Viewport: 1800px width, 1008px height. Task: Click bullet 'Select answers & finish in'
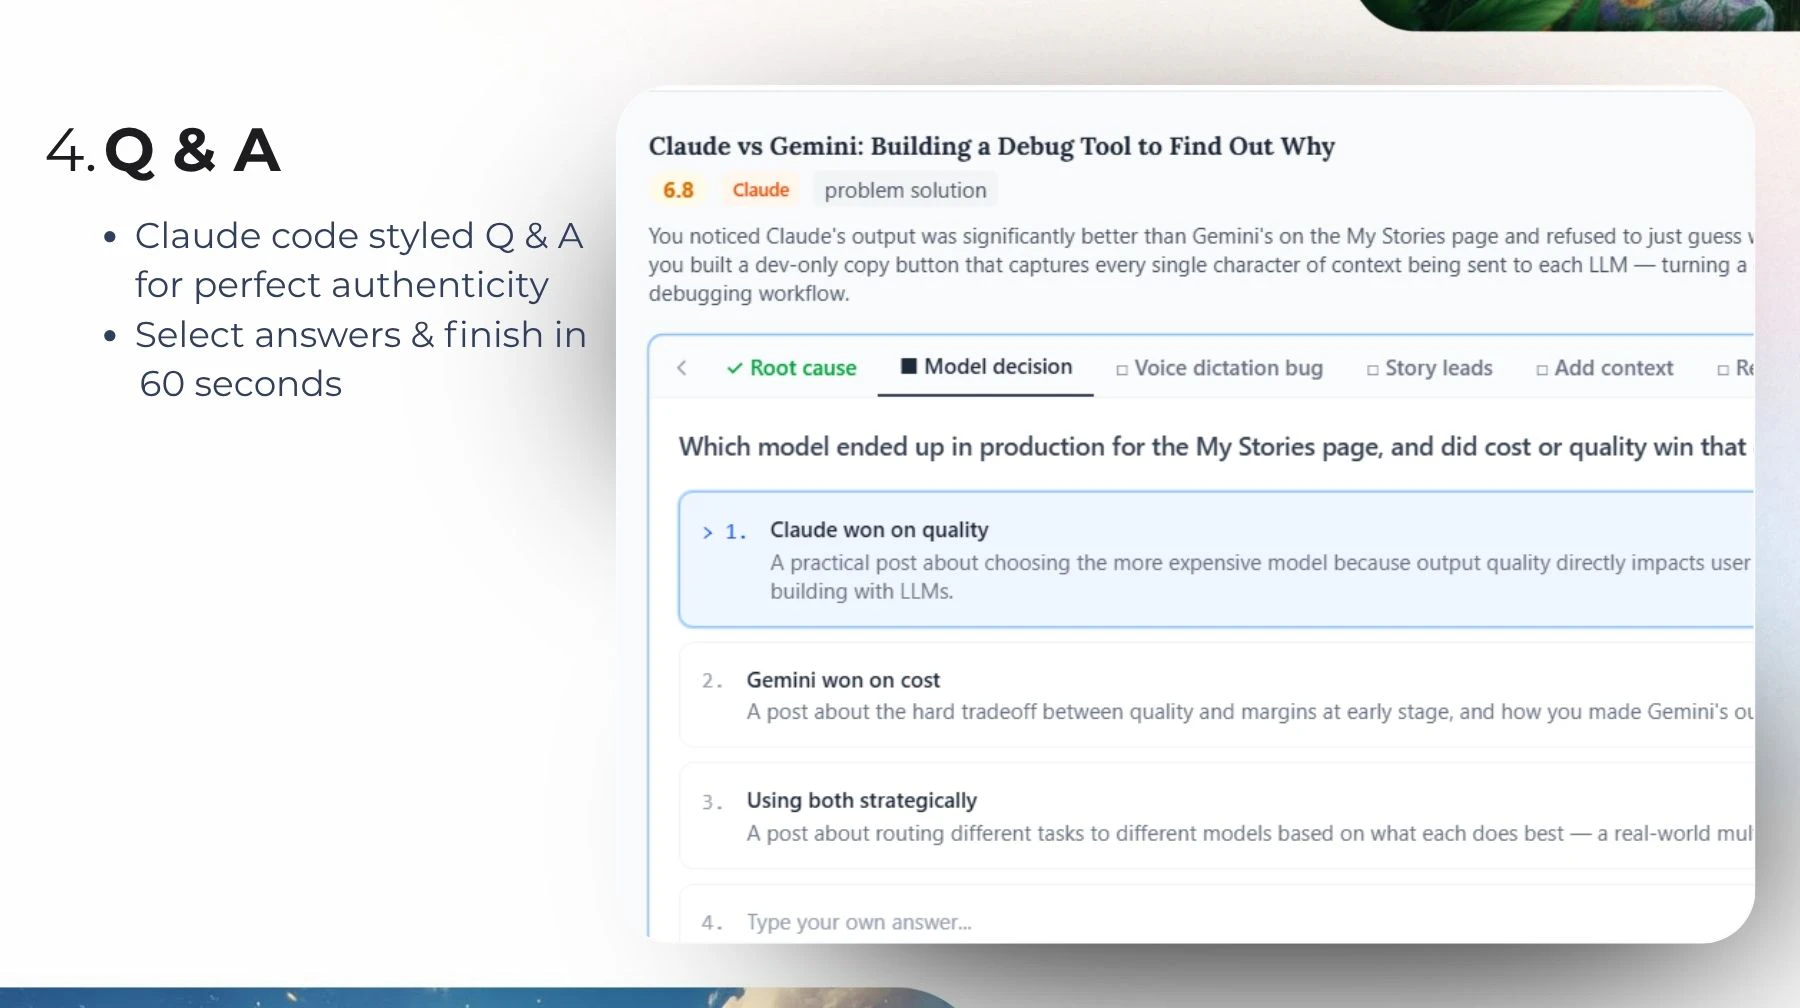[x=361, y=335]
